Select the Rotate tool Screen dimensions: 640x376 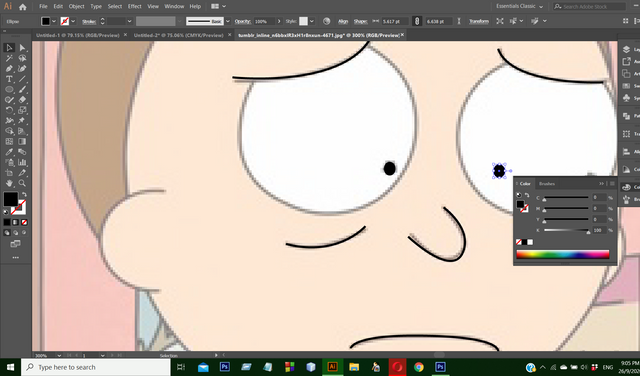[9, 110]
